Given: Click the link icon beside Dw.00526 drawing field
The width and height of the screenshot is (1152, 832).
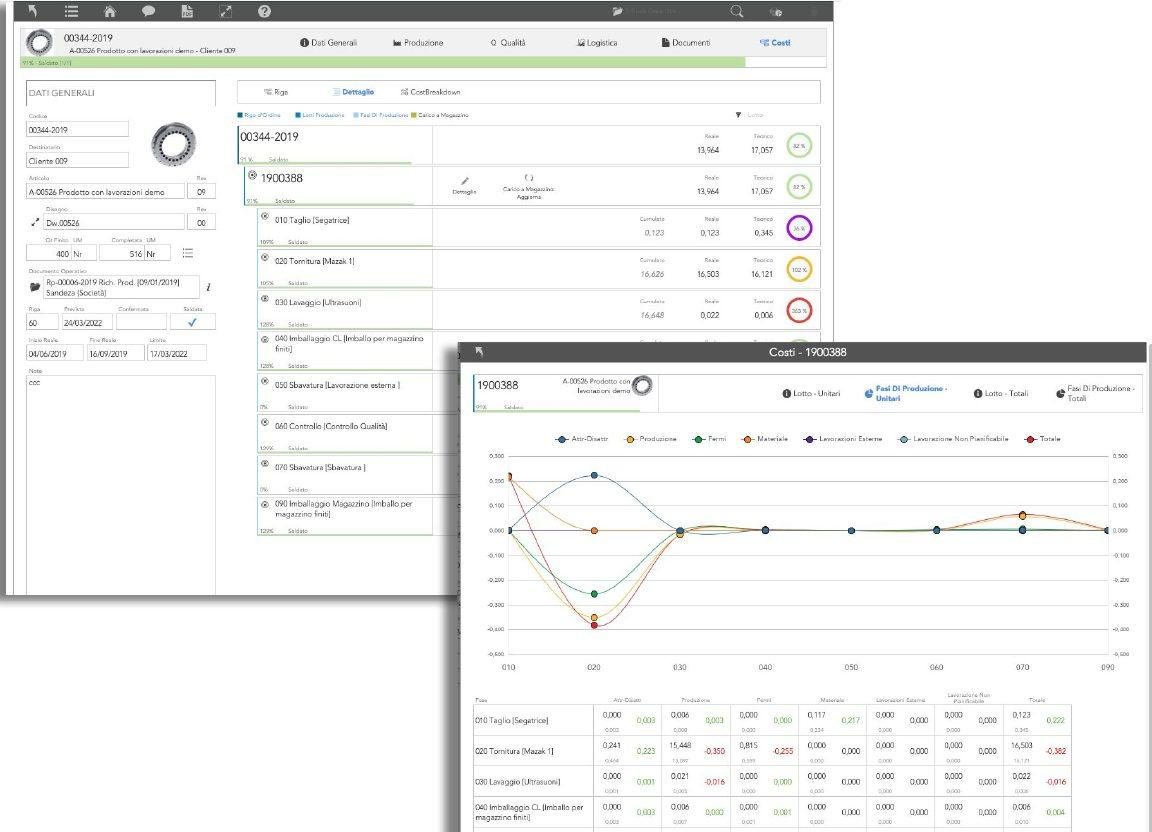Looking at the screenshot, I should click(35, 222).
